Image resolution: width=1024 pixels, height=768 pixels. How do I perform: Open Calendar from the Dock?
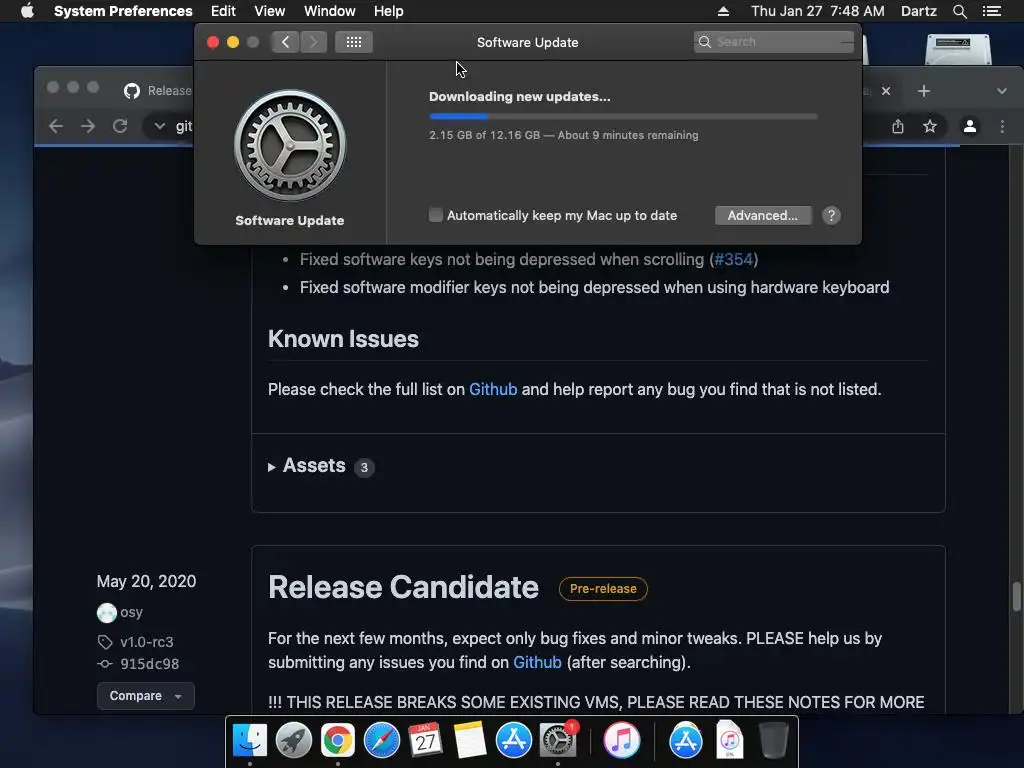[x=425, y=741]
